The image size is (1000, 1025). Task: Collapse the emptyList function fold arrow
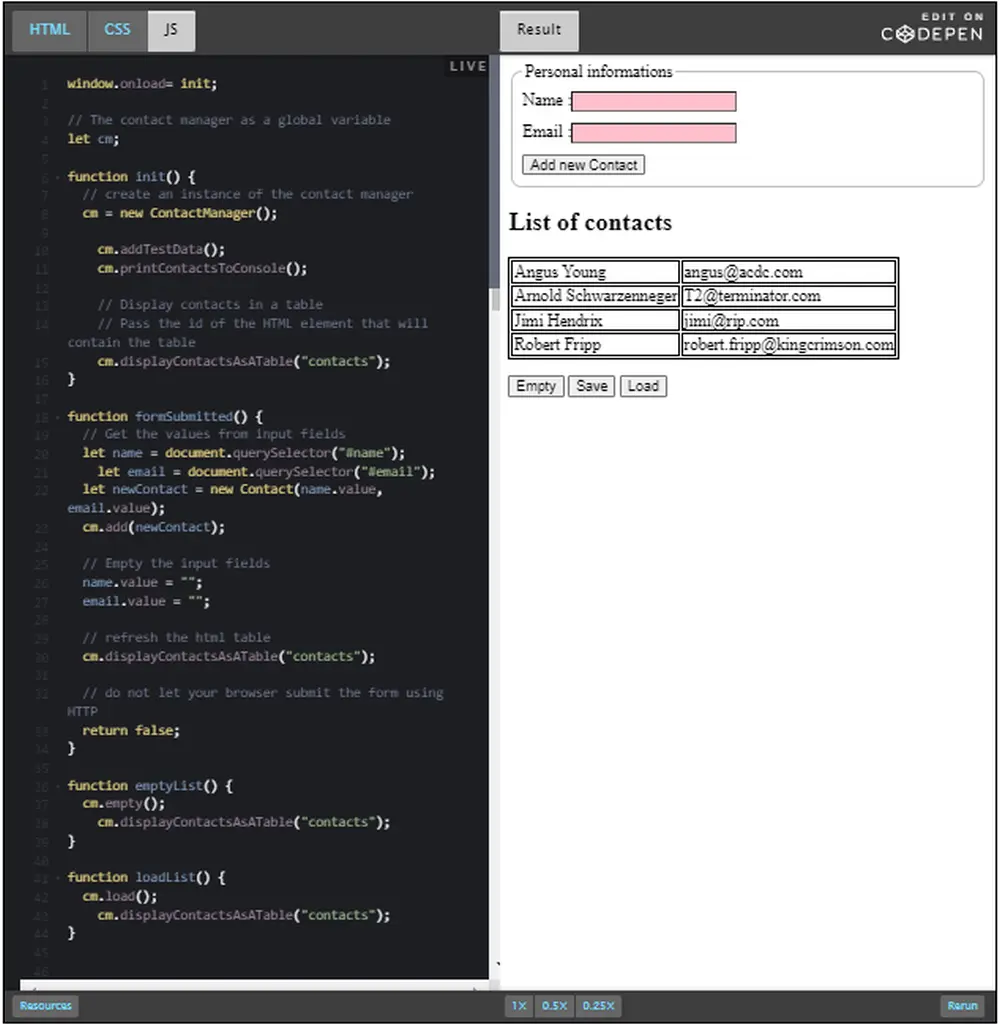(x=58, y=786)
